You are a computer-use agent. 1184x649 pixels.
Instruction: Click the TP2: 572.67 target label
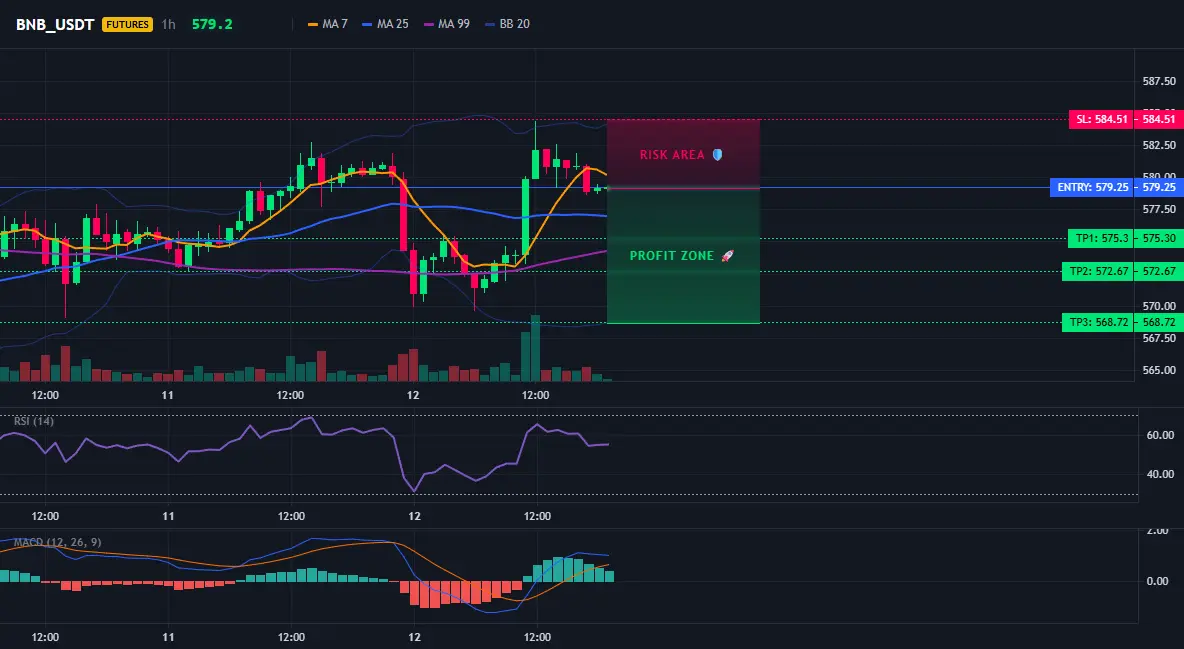[1097, 271]
